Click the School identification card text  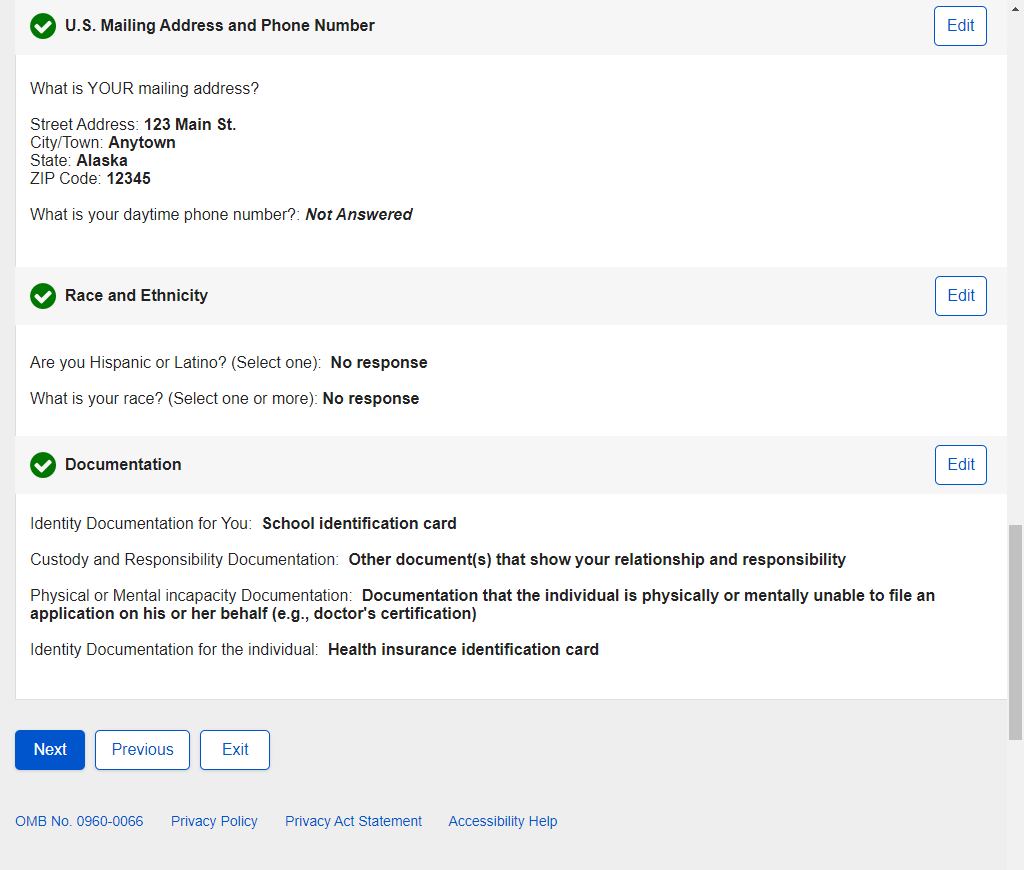[x=359, y=524]
